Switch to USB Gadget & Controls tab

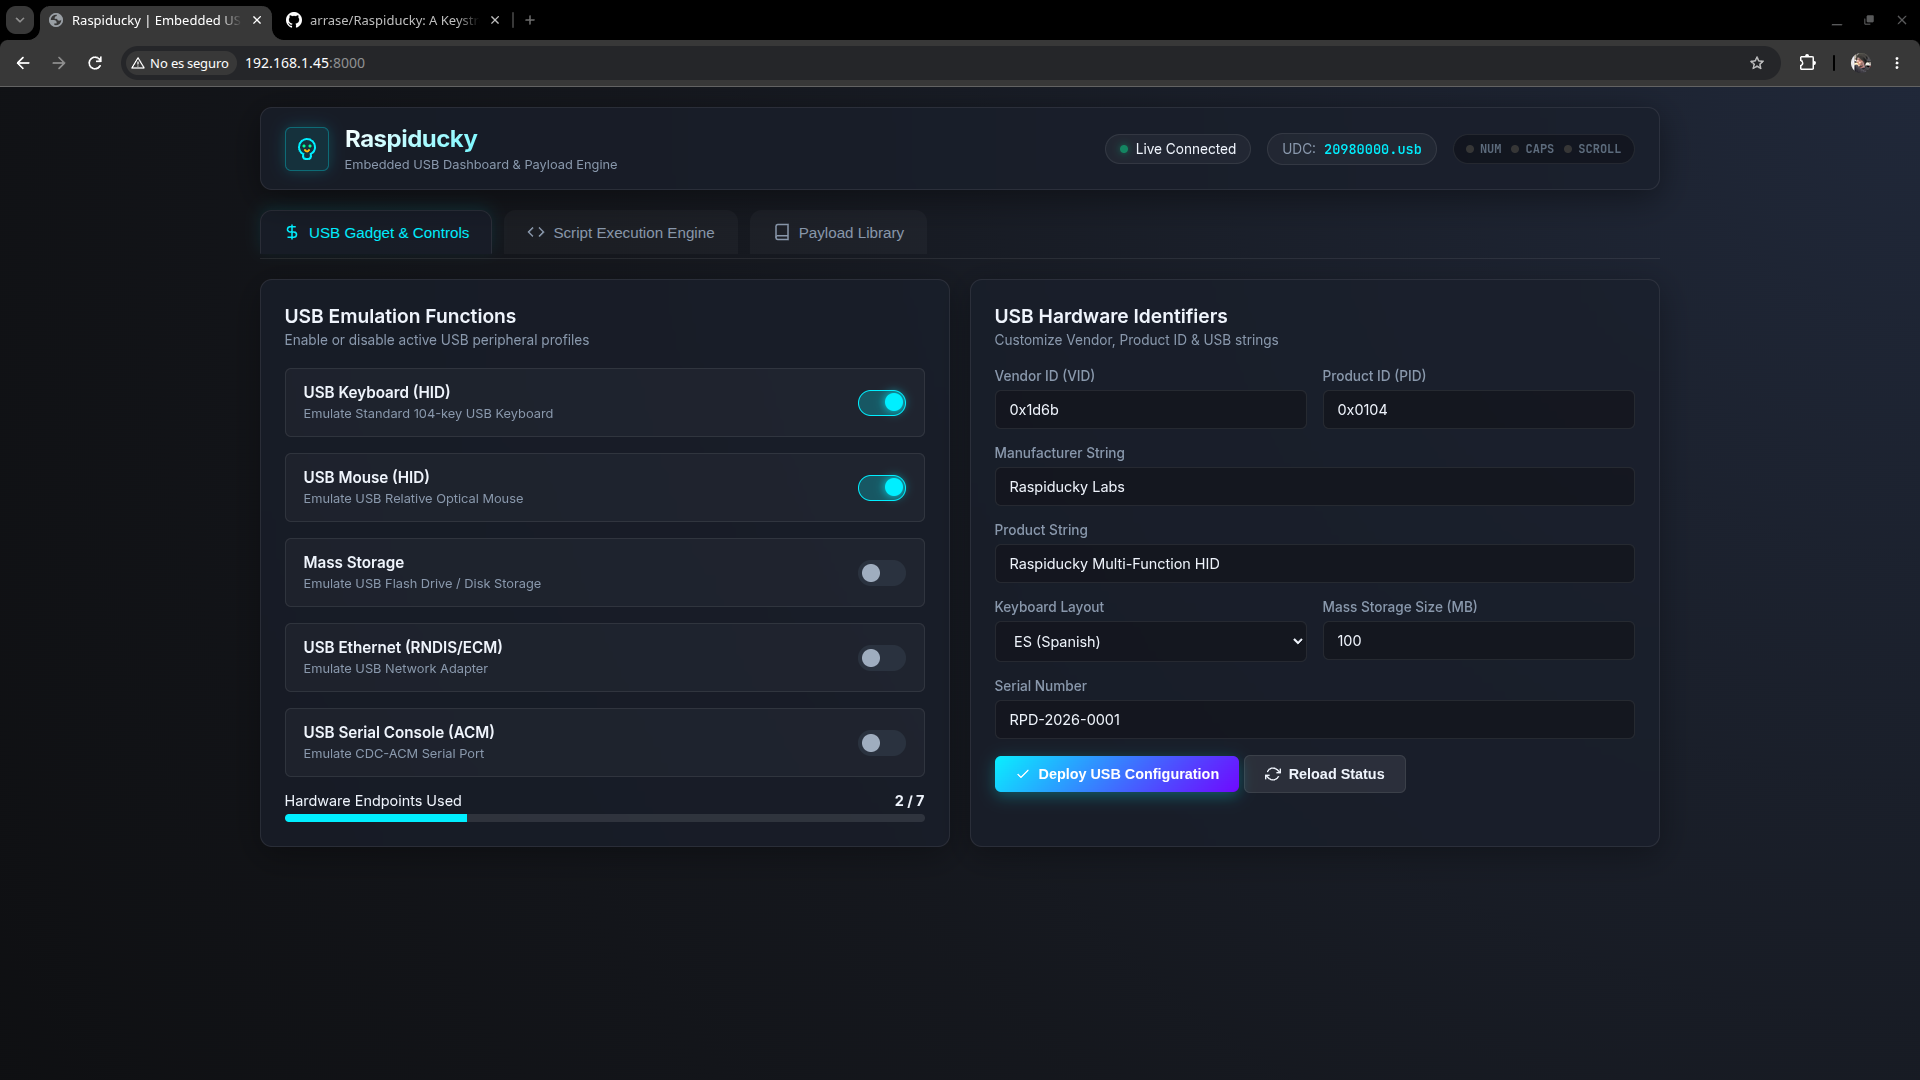(376, 233)
